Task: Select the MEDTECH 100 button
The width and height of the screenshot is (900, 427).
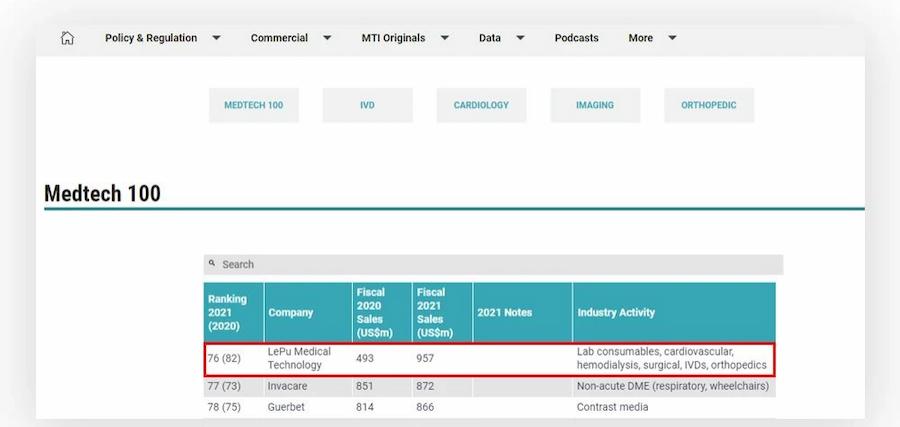Action: (254, 105)
